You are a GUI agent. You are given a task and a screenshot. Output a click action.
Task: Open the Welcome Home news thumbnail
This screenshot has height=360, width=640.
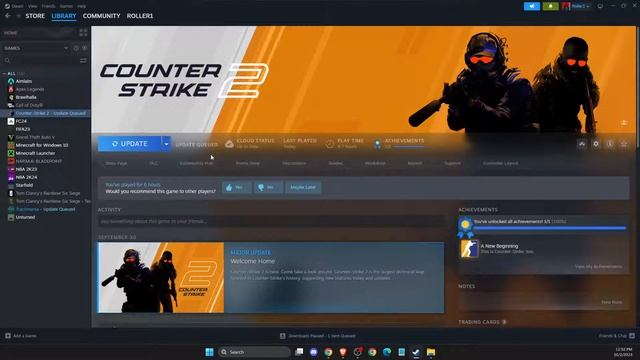(161, 278)
